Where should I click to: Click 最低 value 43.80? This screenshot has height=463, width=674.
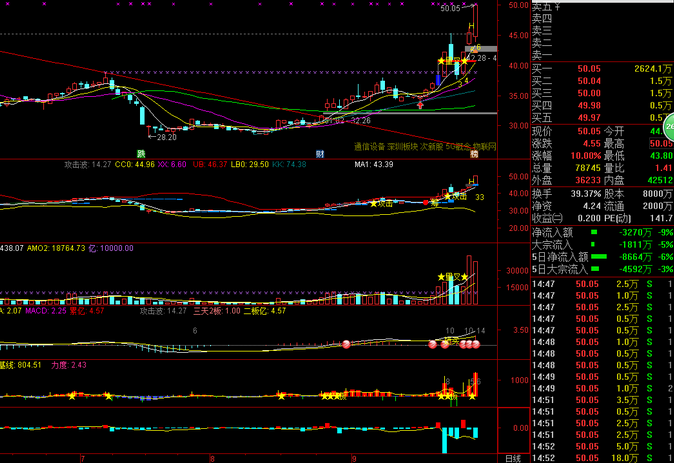[661, 156]
